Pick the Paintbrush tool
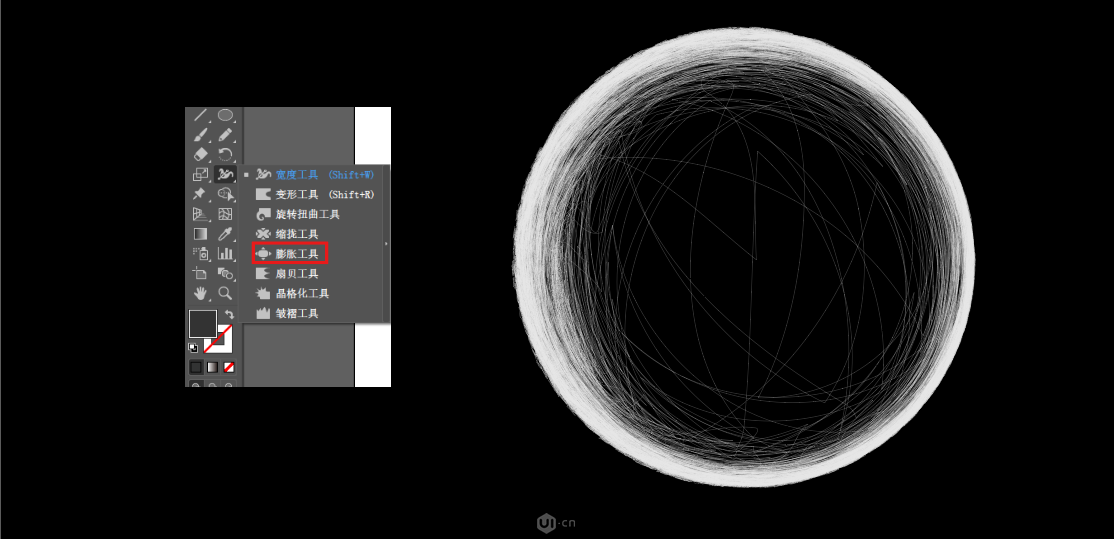 pyautogui.click(x=200, y=135)
